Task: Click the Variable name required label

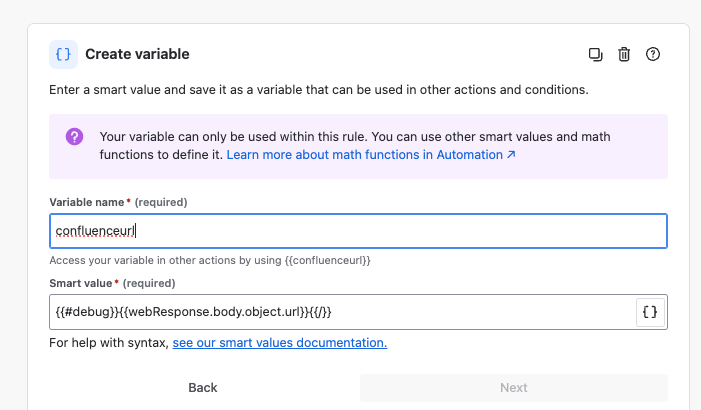Action: [118, 202]
